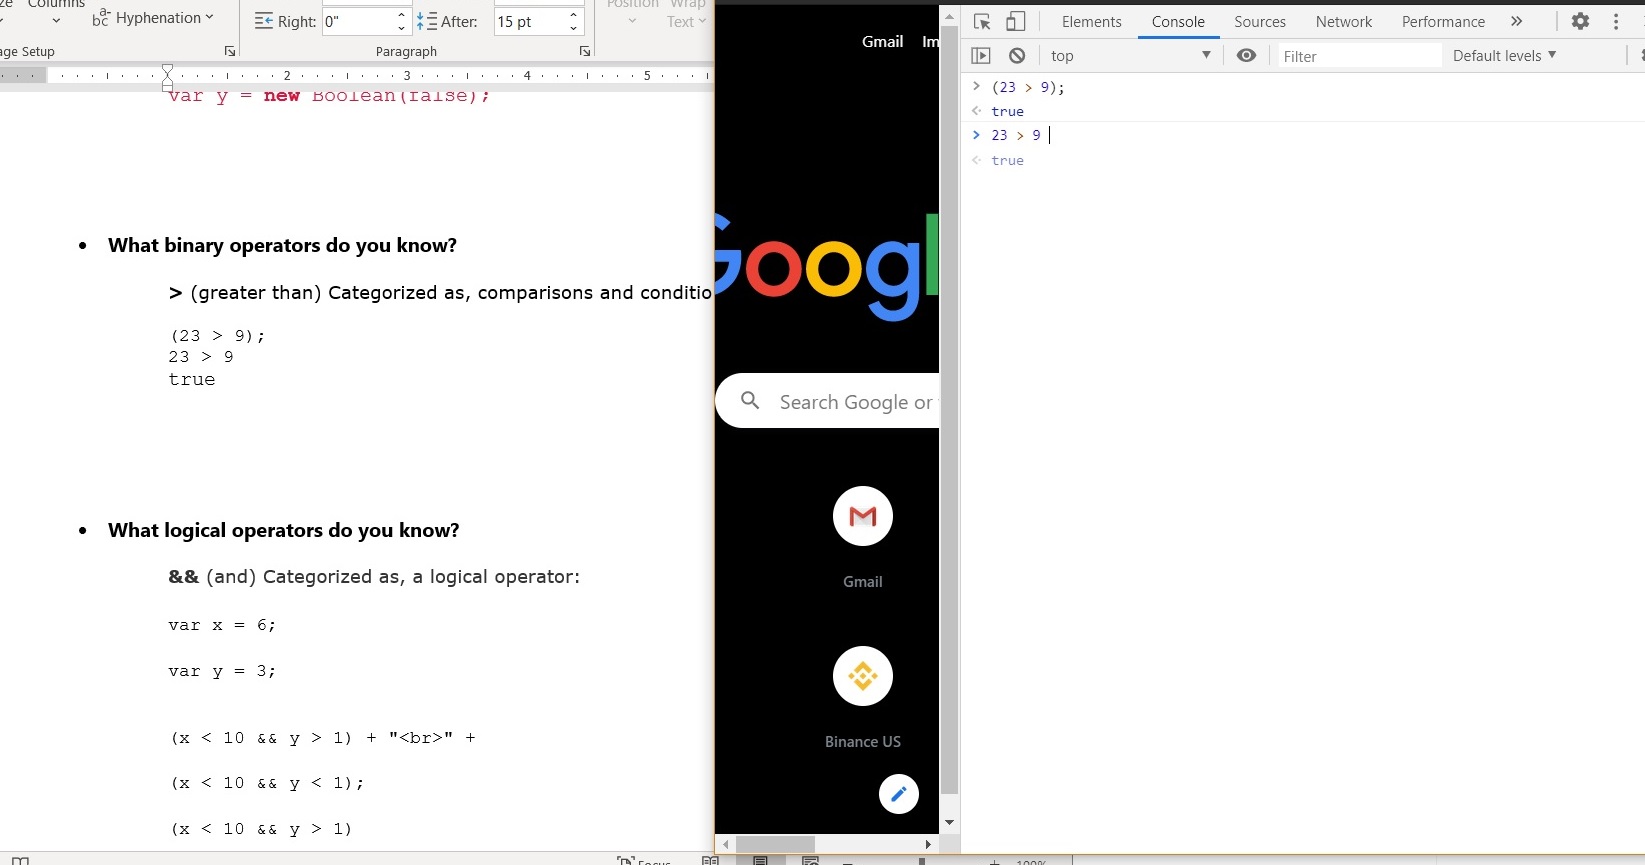
Task: Click the eye icon for live expressions
Action: tap(1246, 56)
